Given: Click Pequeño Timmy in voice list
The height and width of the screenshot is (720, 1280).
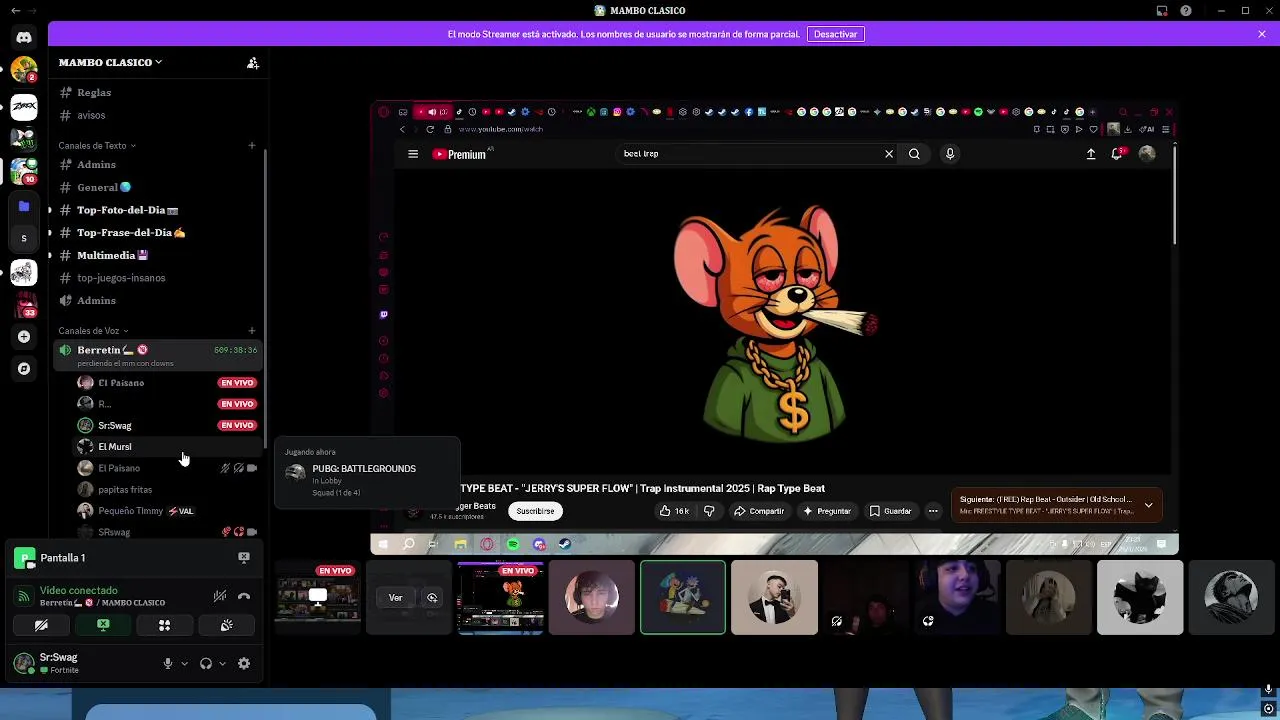Looking at the screenshot, I should tap(166, 511).
